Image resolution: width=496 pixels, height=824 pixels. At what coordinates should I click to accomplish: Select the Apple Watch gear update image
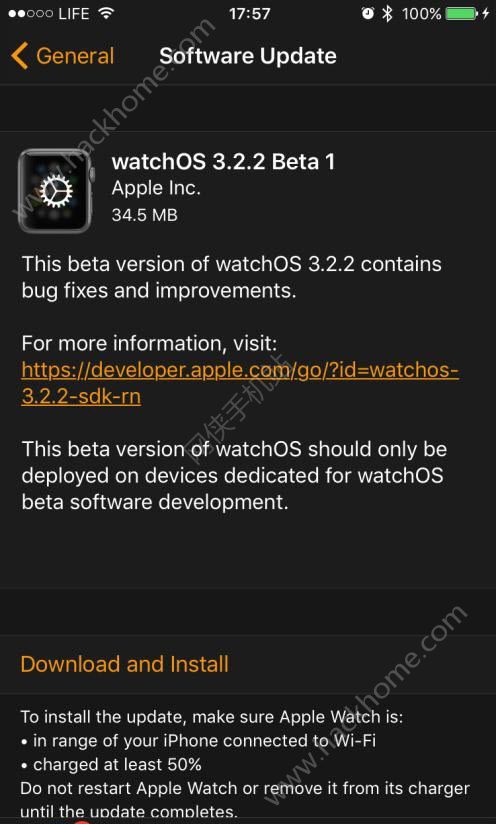point(55,190)
